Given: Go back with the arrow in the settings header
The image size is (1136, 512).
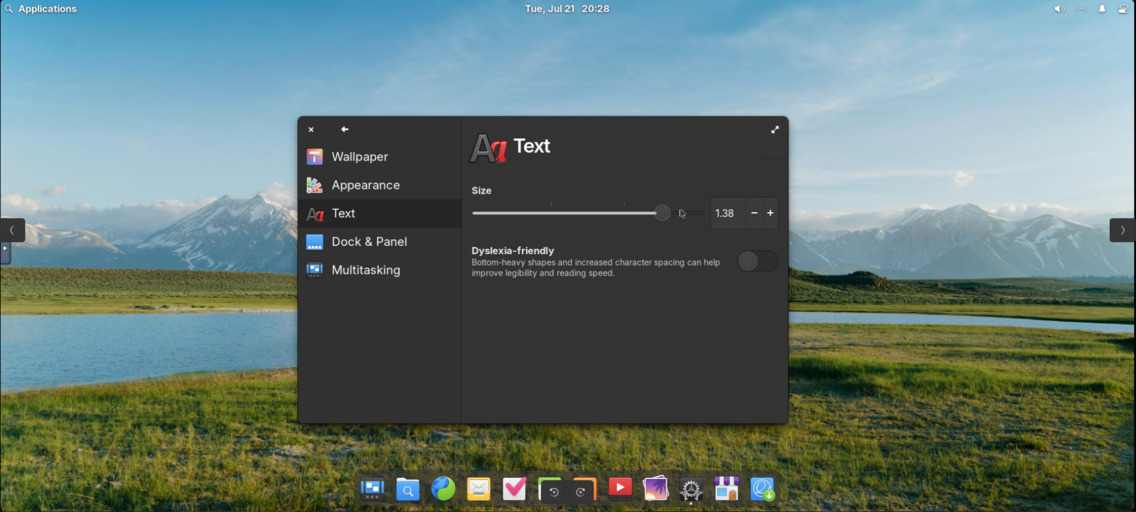Looking at the screenshot, I should pos(345,129).
